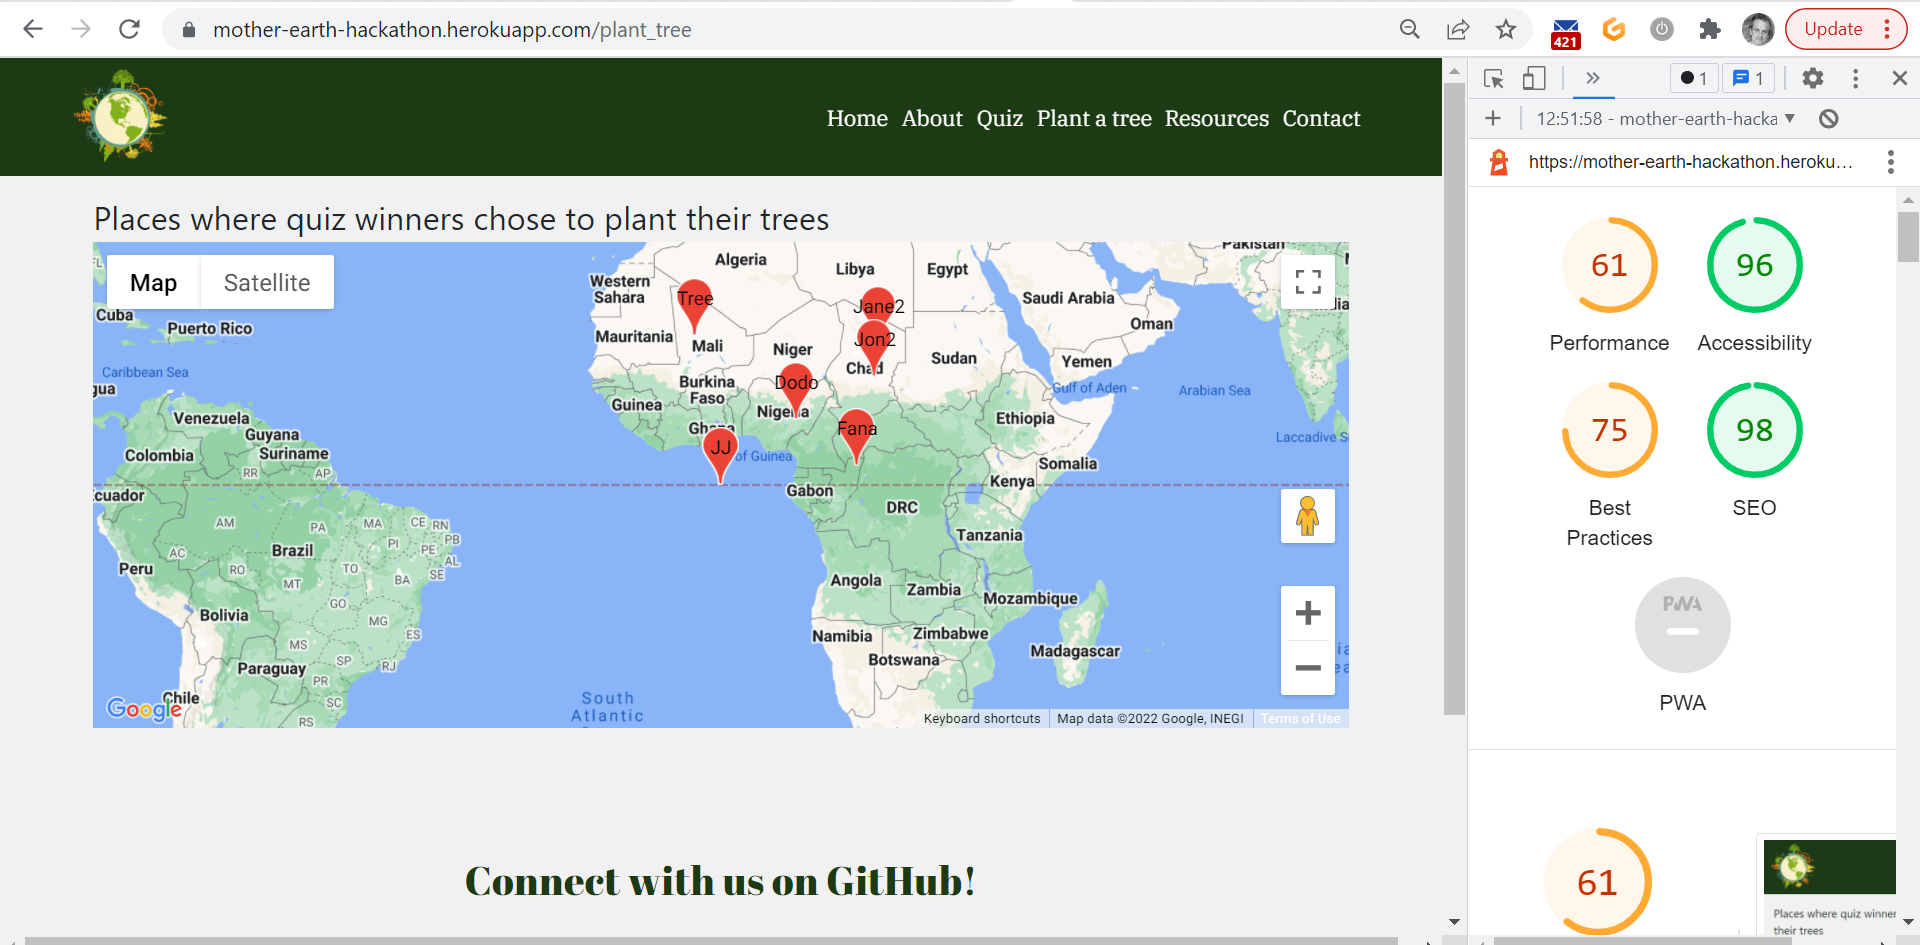Screen dimensions: 1920x945
Task: Click the Fana map marker
Action: coord(856,434)
